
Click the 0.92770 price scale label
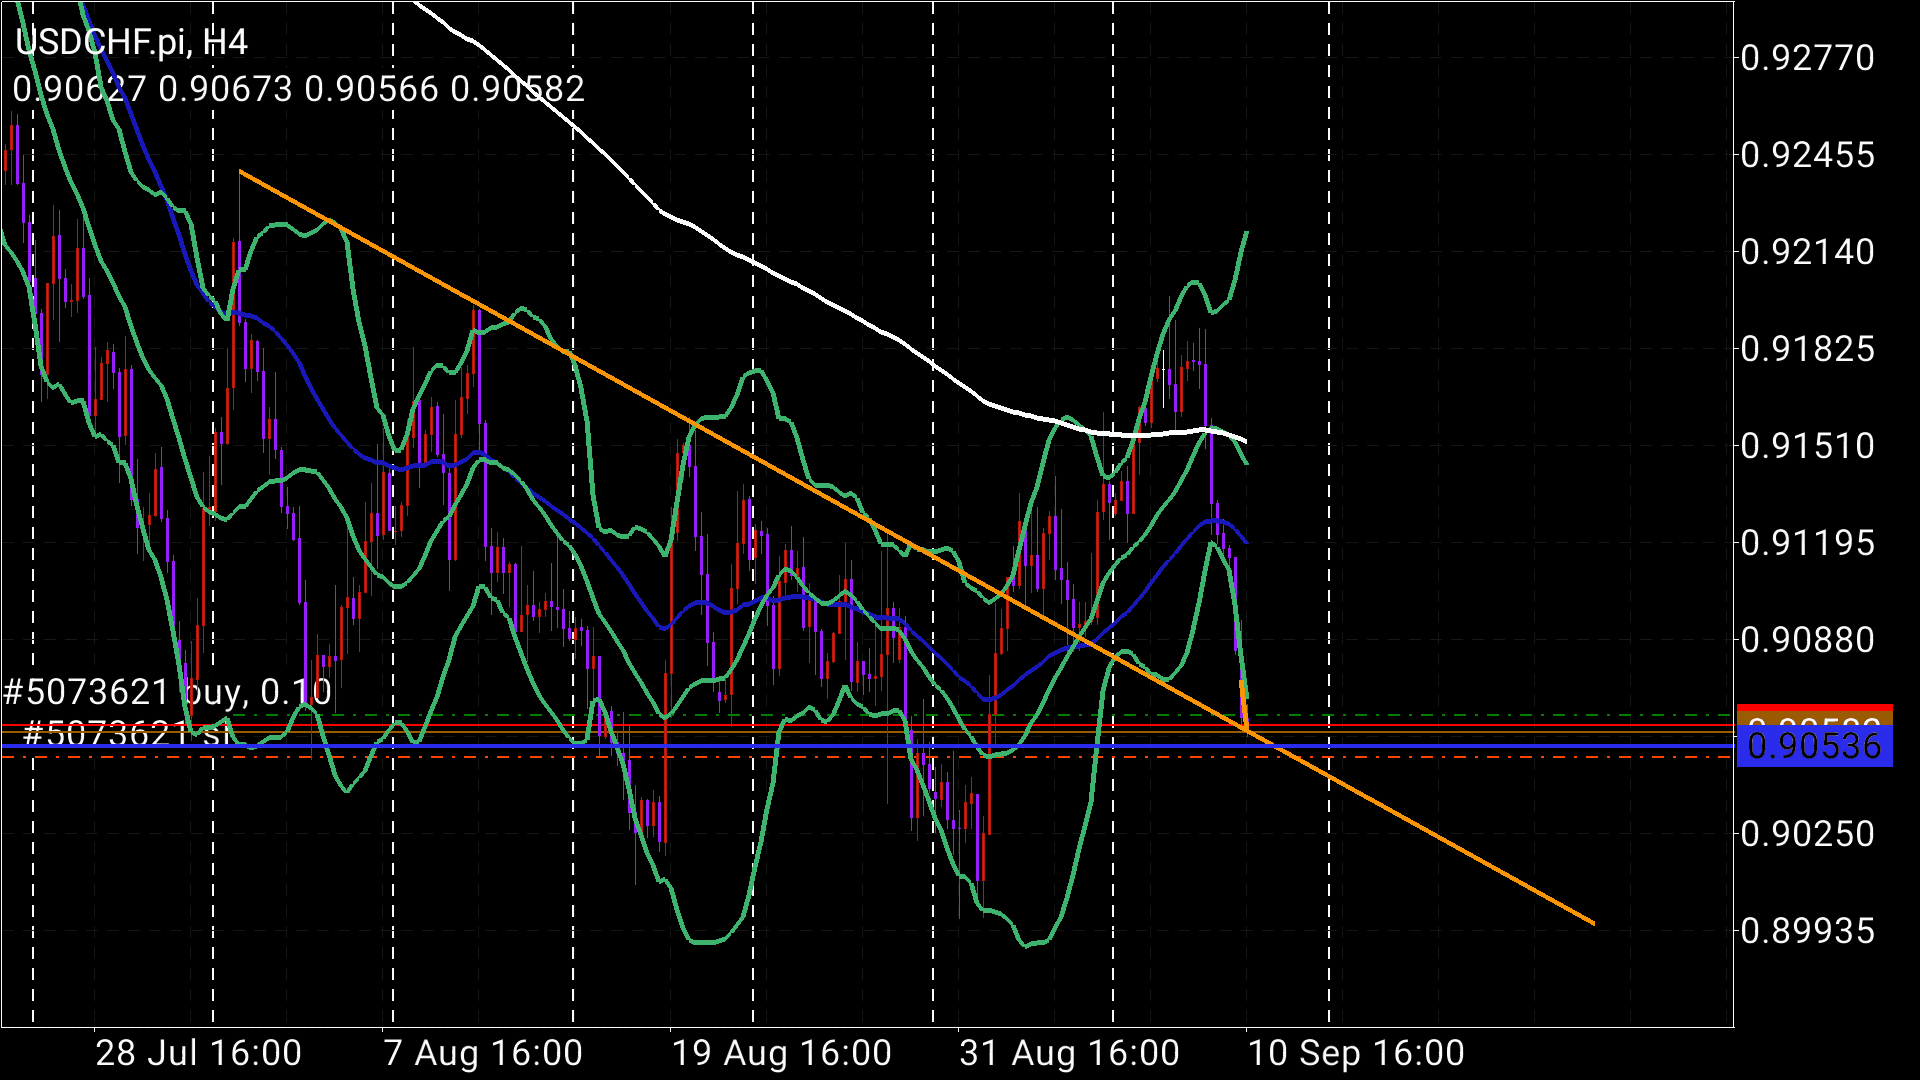1807,58
